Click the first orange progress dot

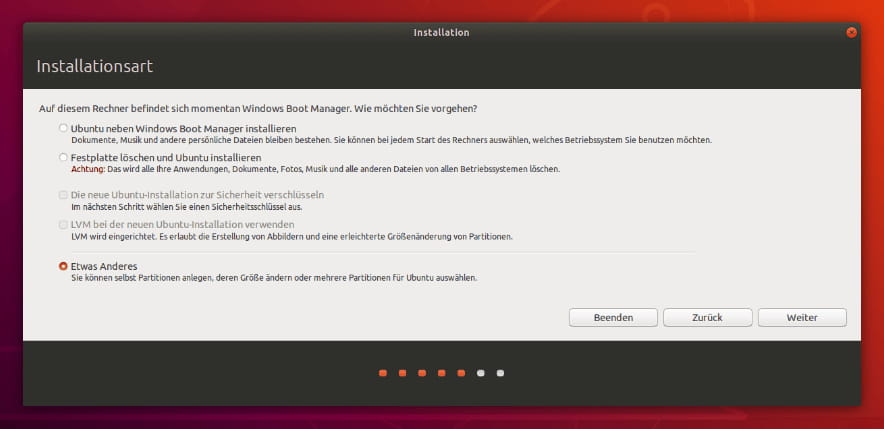pyautogui.click(x=382, y=373)
